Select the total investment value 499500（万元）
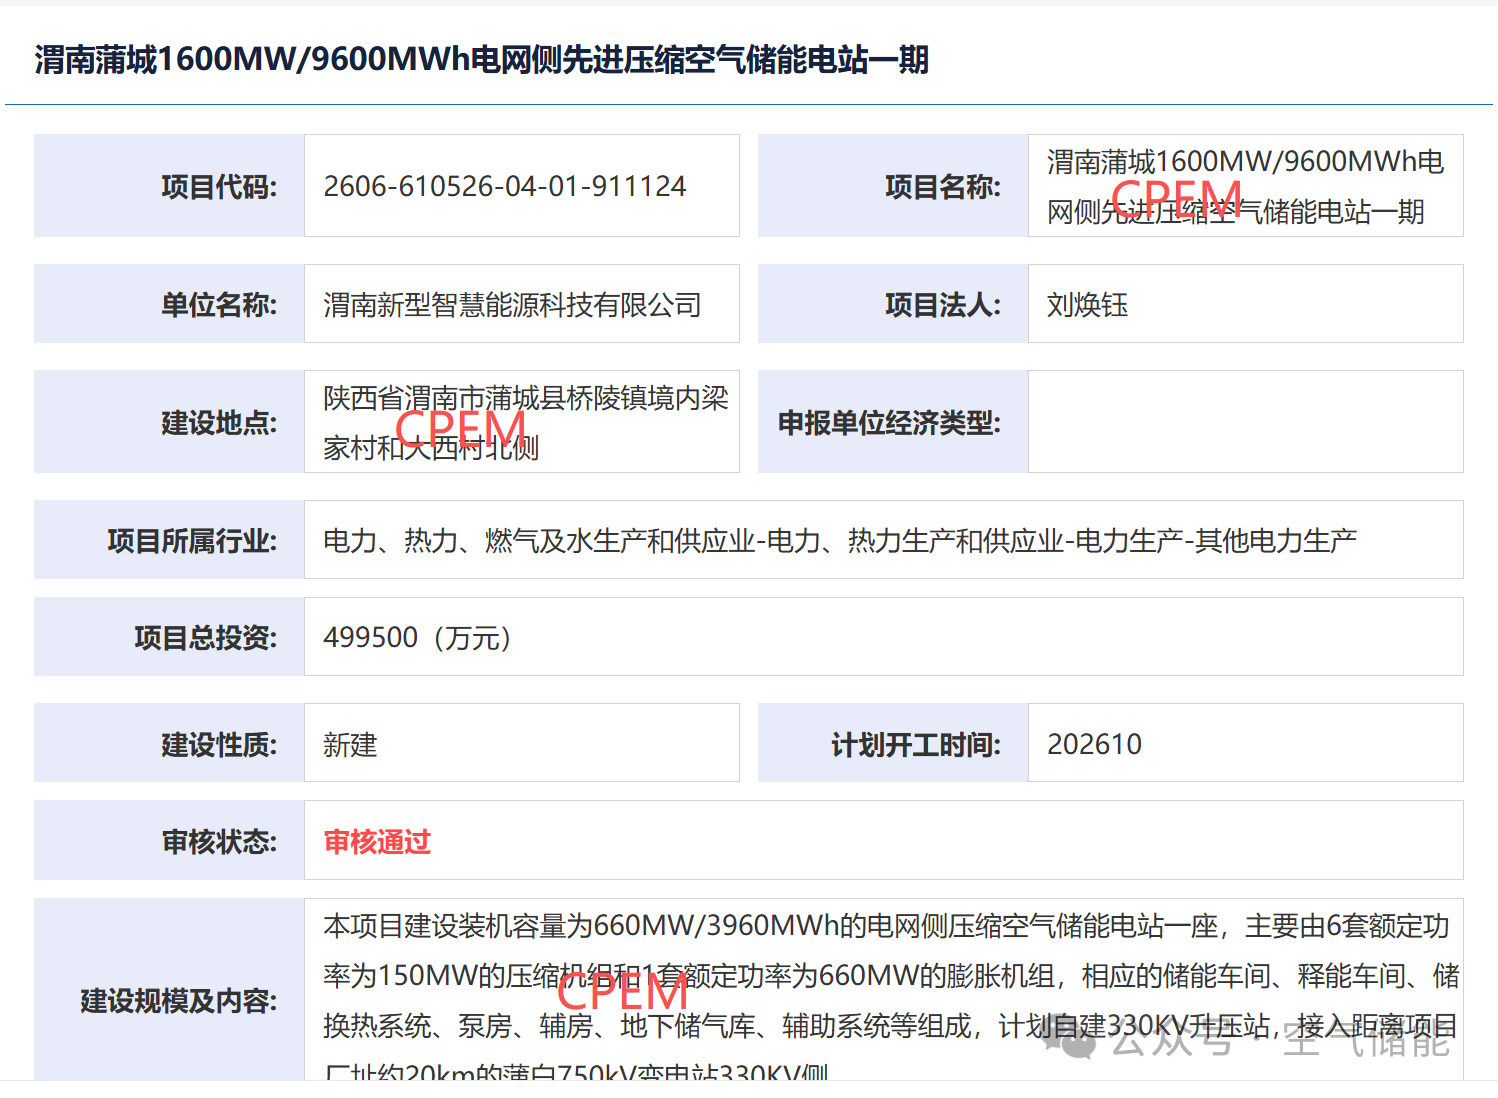1498x1098 pixels. 417,637
